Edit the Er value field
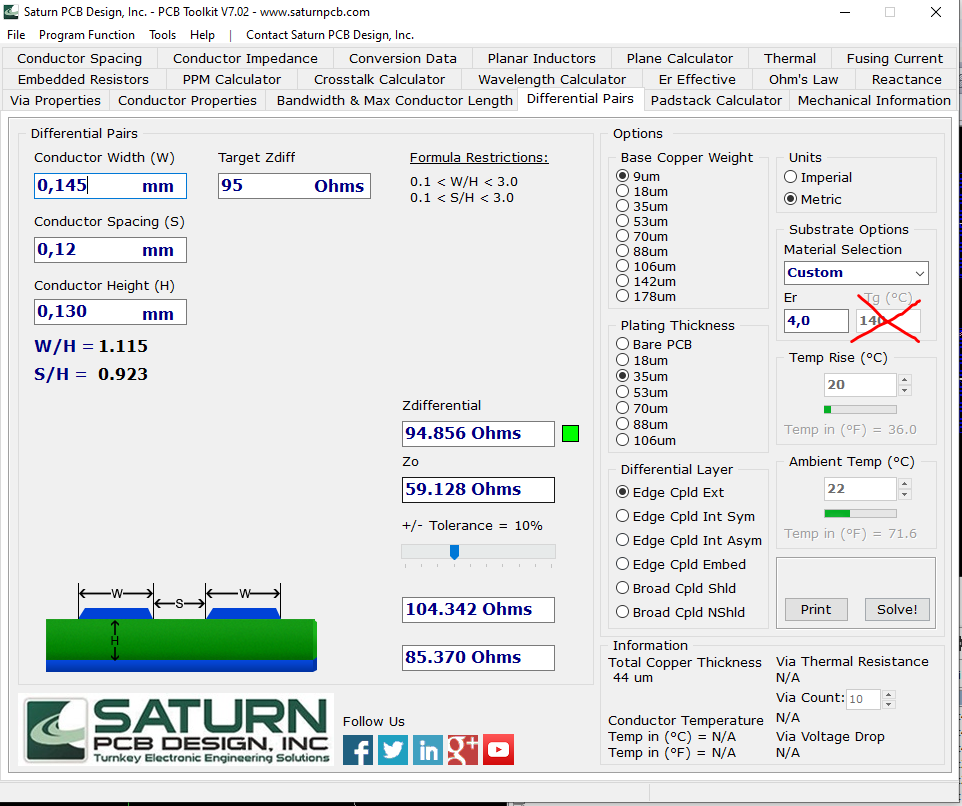 coord(816,321)
